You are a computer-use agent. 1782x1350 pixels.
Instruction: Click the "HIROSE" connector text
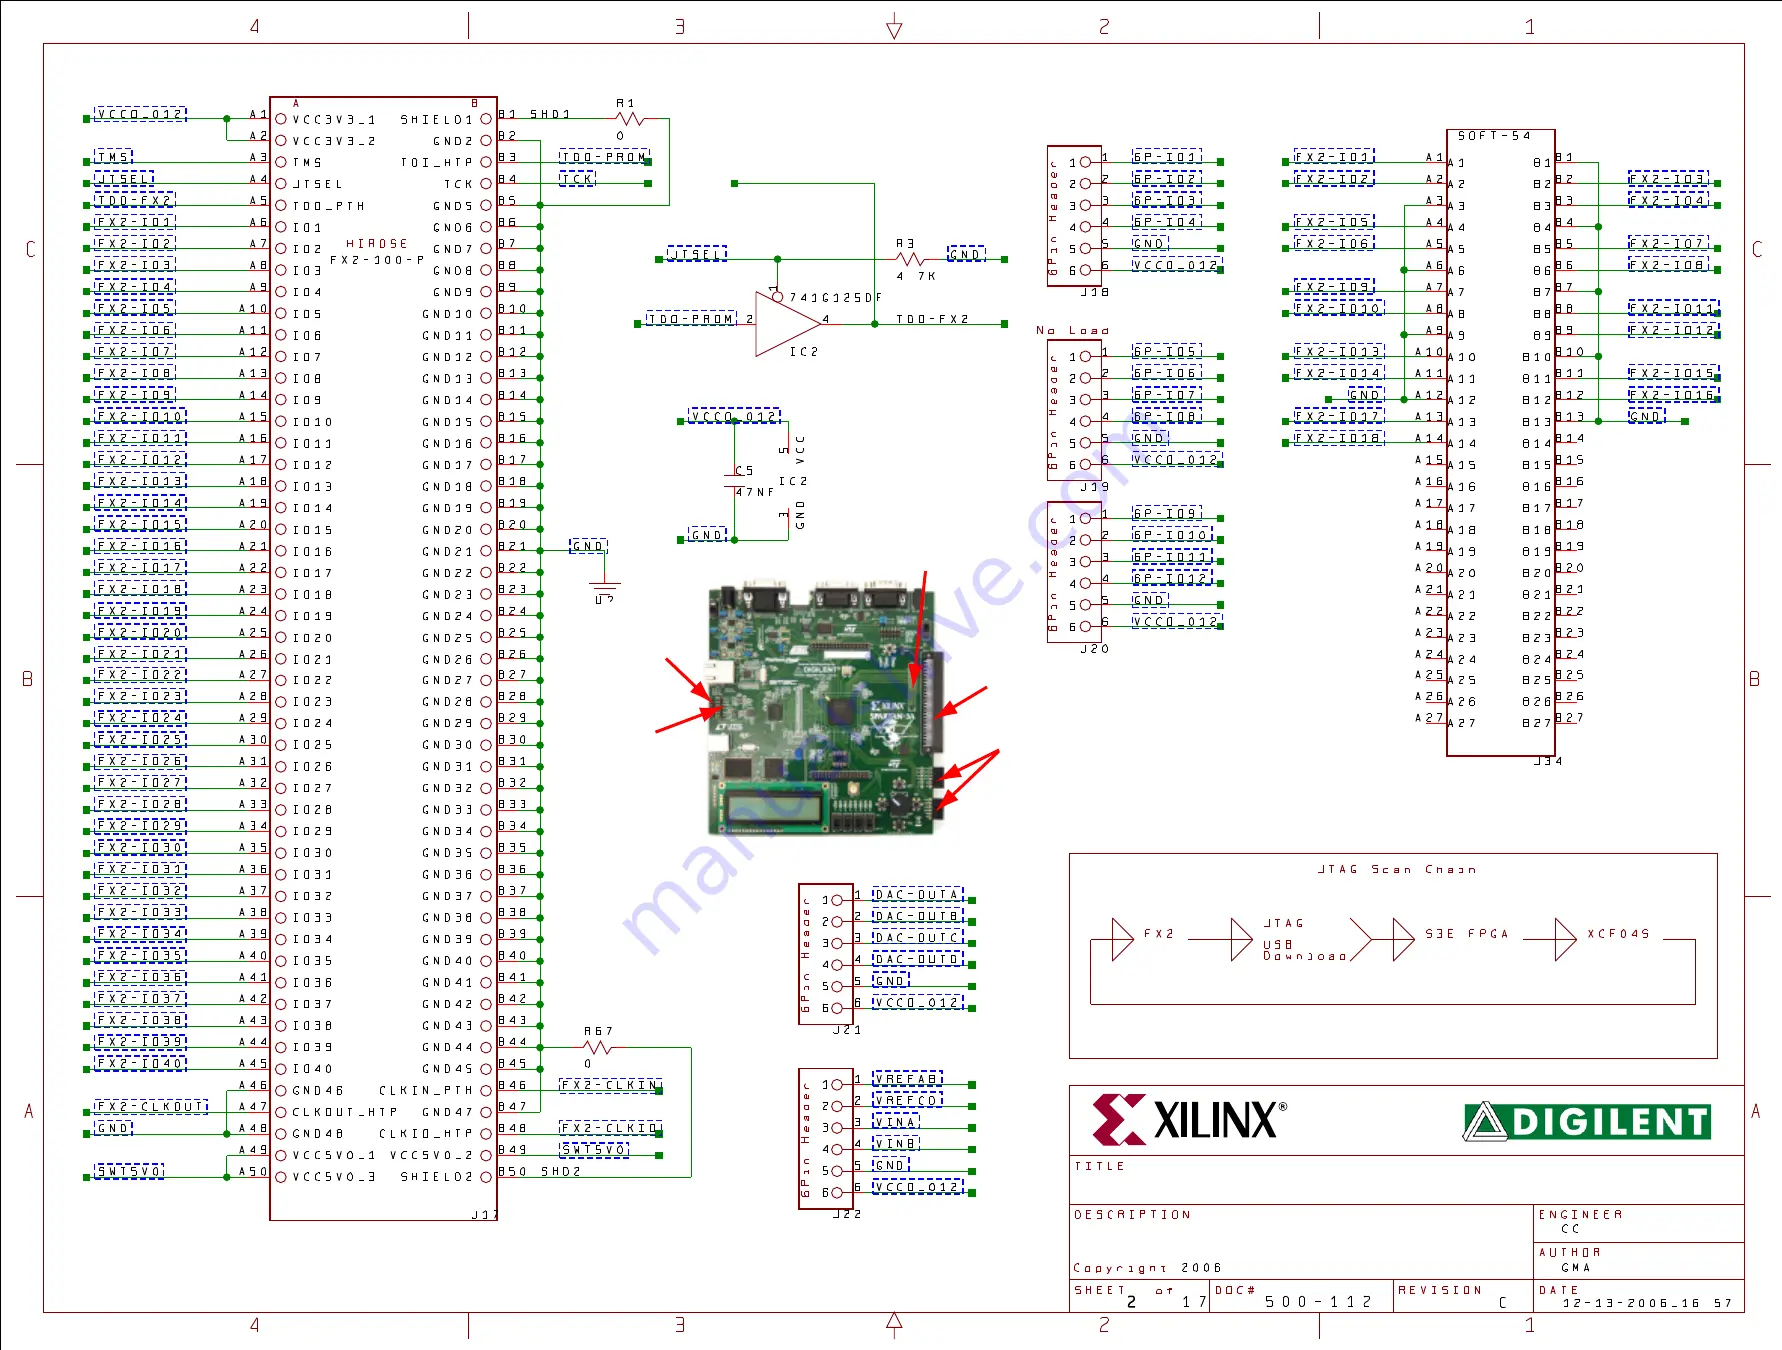[x=376, y=243]
